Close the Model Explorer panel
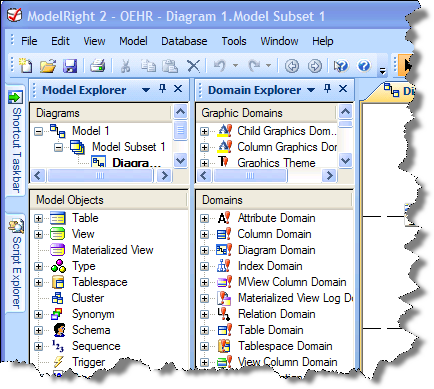The image size is (434, 389). click(178, 89)
